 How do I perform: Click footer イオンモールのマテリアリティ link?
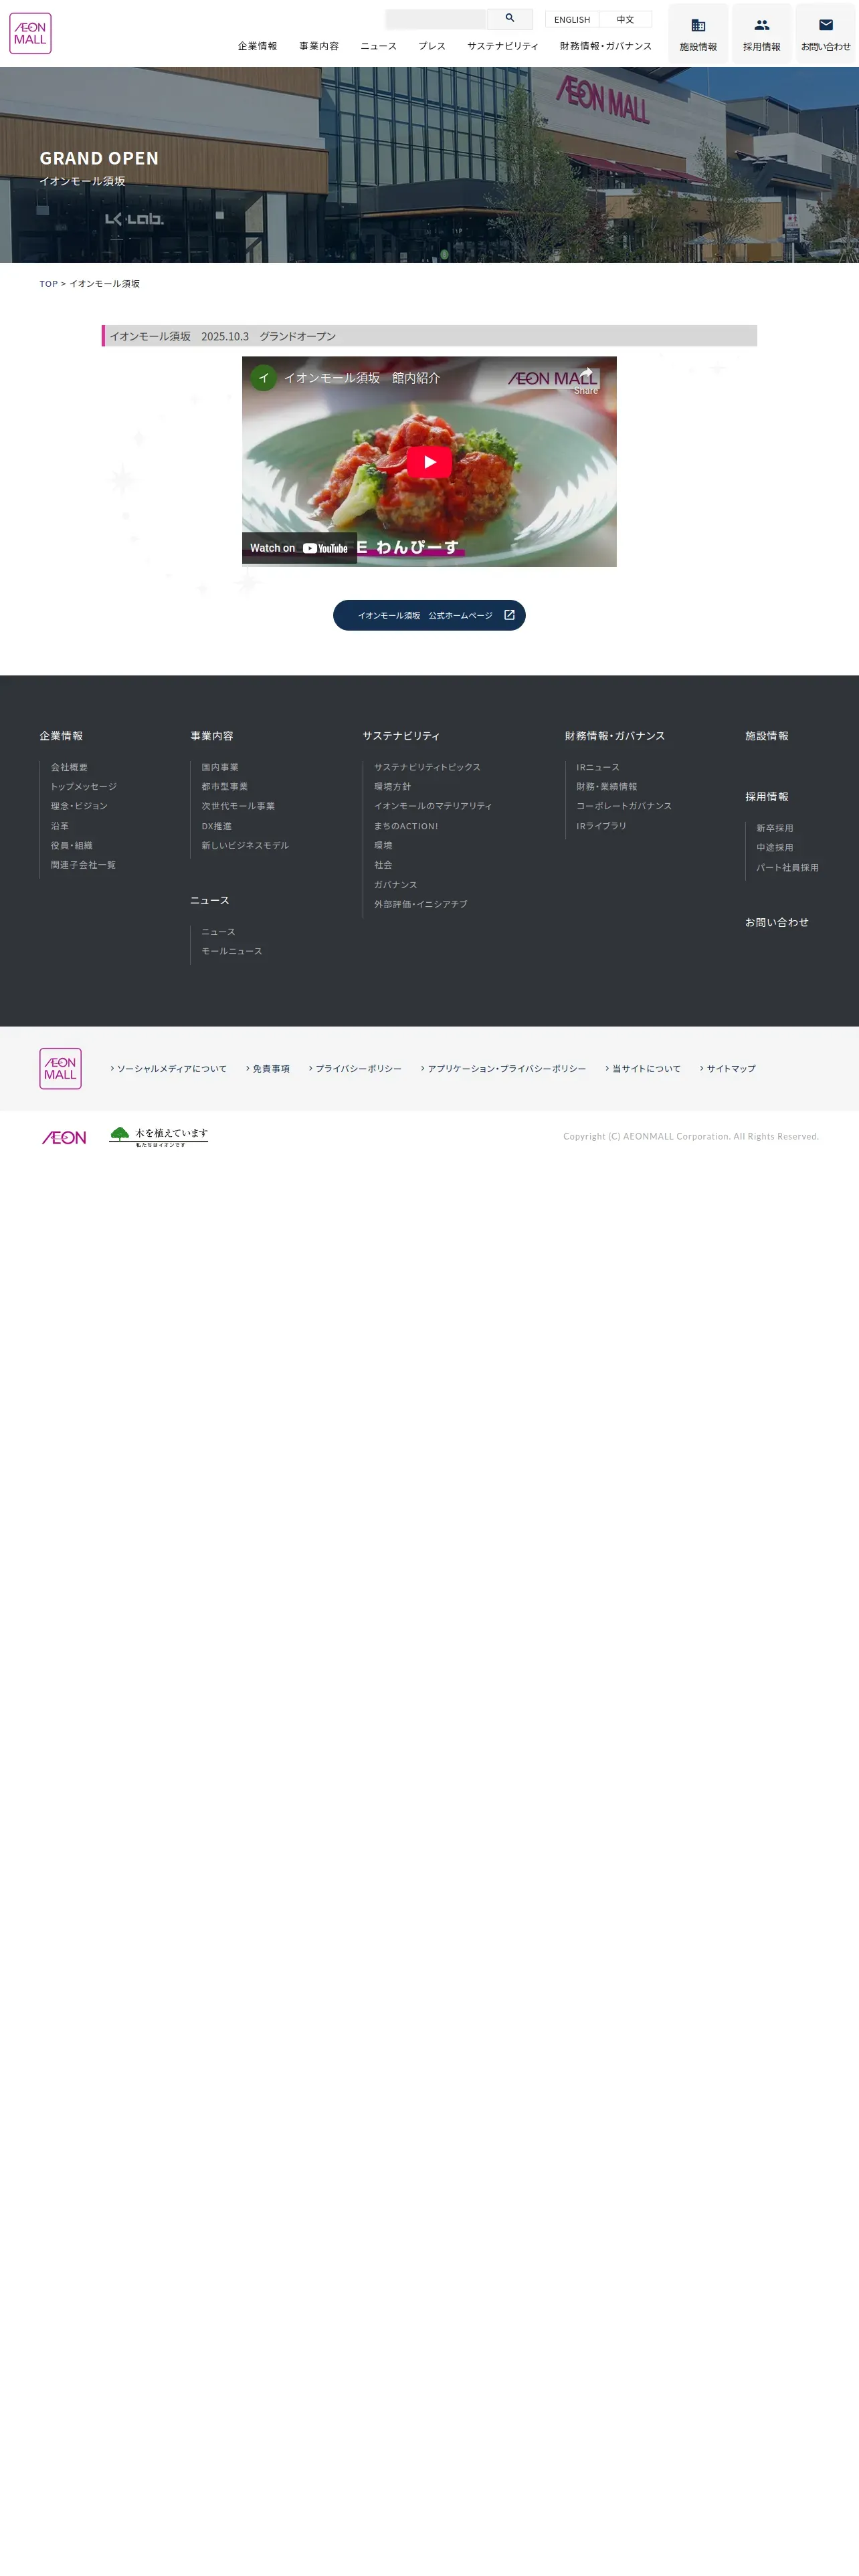(433, 806)
